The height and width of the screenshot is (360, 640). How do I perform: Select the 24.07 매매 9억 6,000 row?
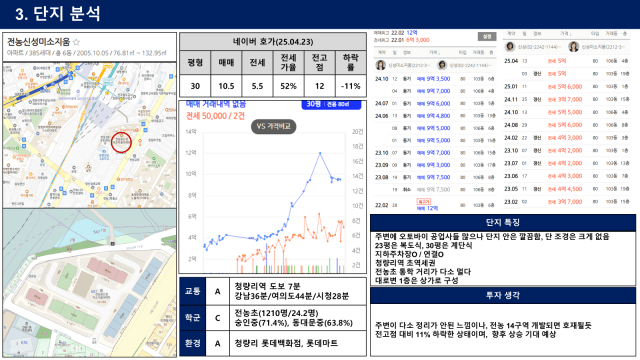(x=435, y=104)
